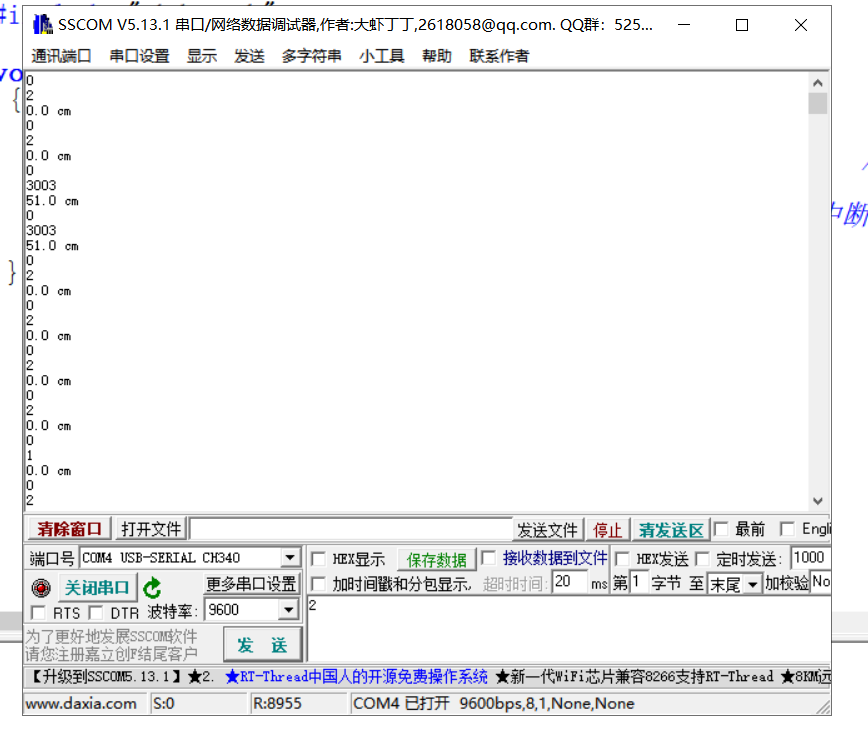This screenshot has height=754, width=868.
Task: Open the 9600 baud rate dropdown
Action: (x=289, y=610)
